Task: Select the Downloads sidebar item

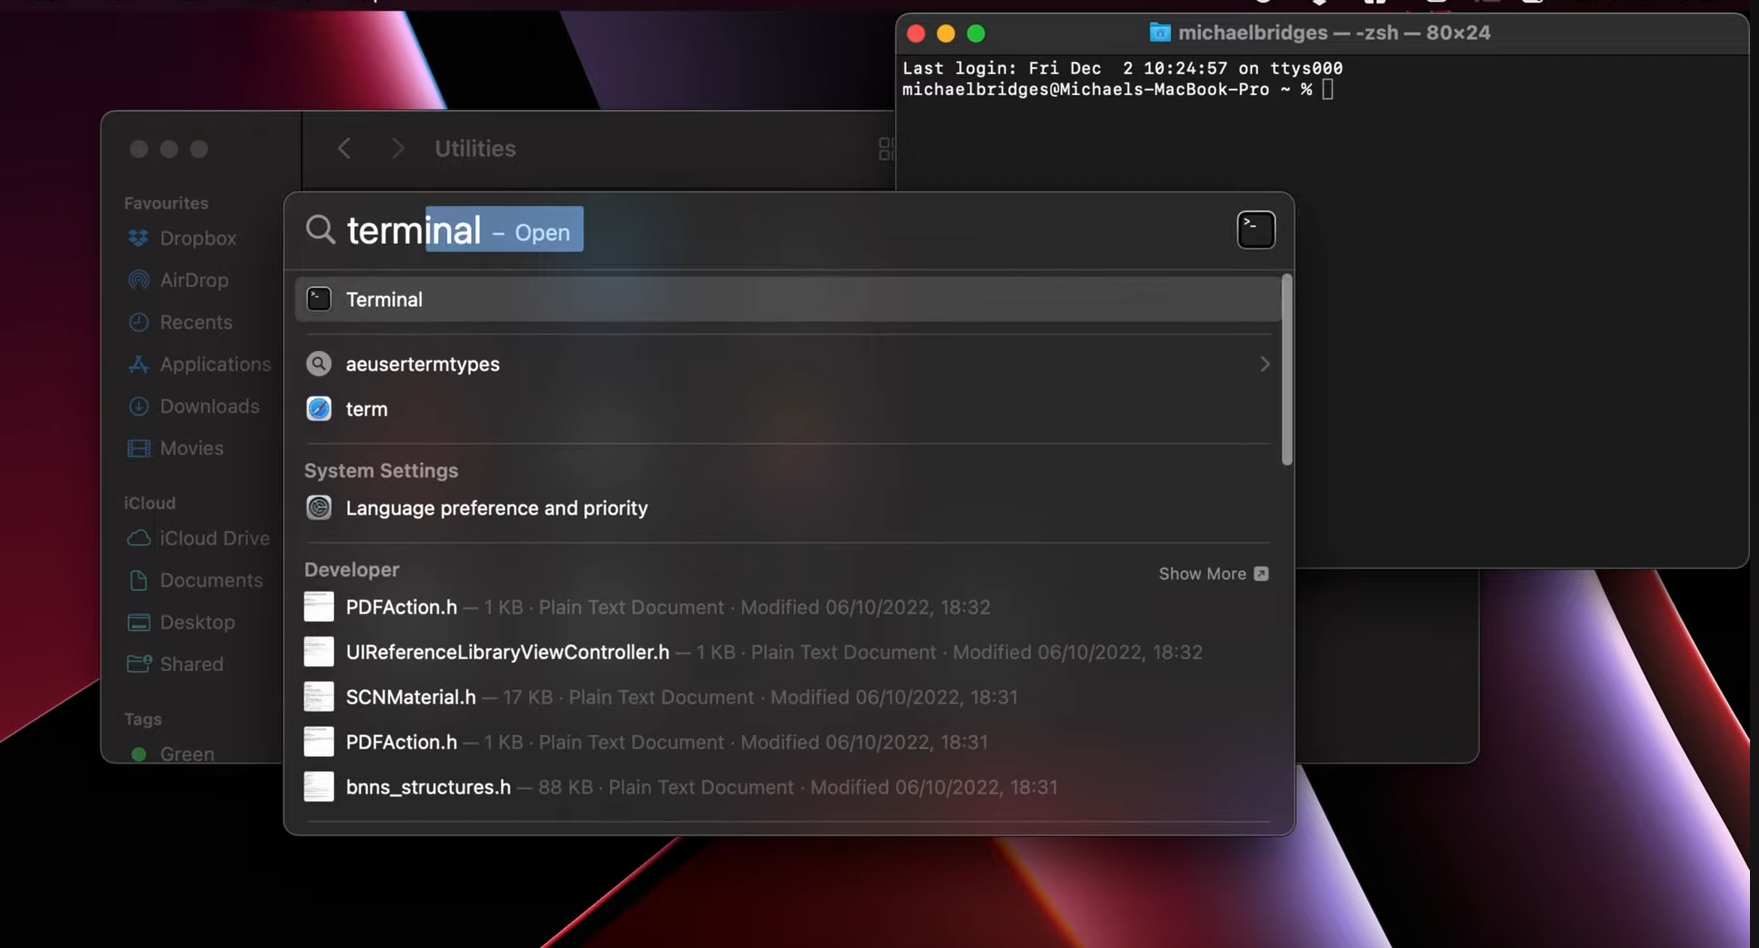Action: pyautogui.click(x=208, y=406)
